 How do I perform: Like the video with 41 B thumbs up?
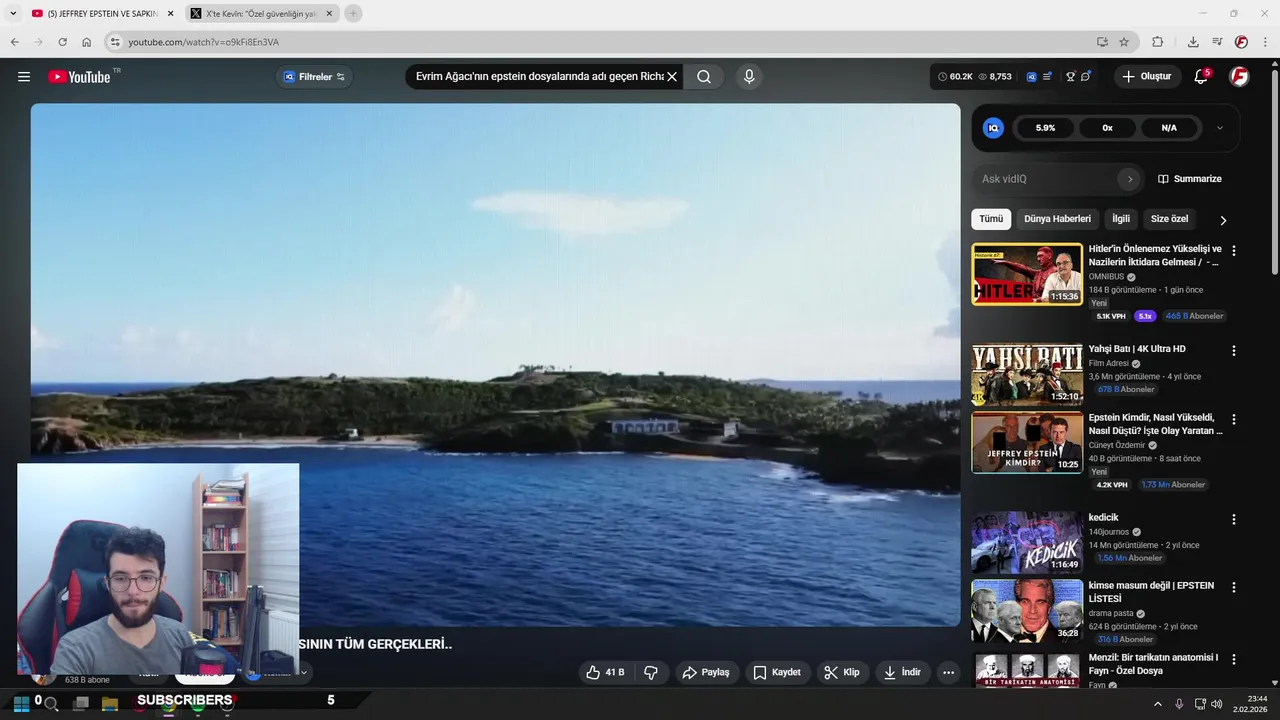(x=605, y=672)
